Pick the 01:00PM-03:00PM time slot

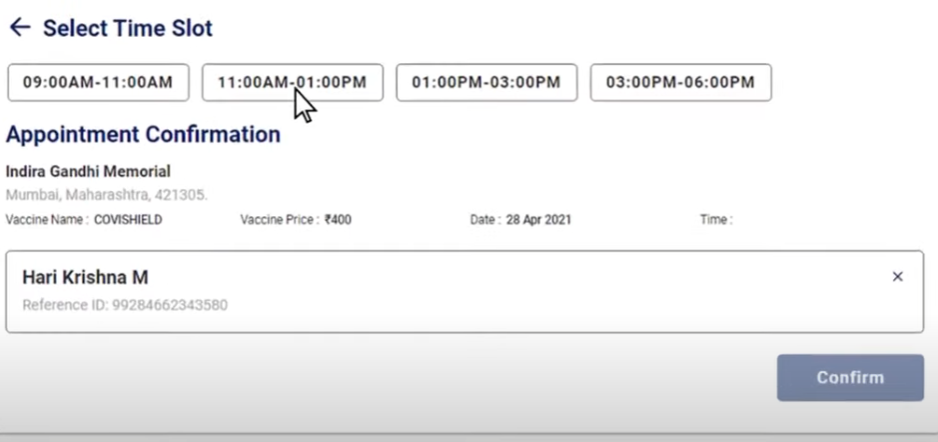click(x=486, y=83)
